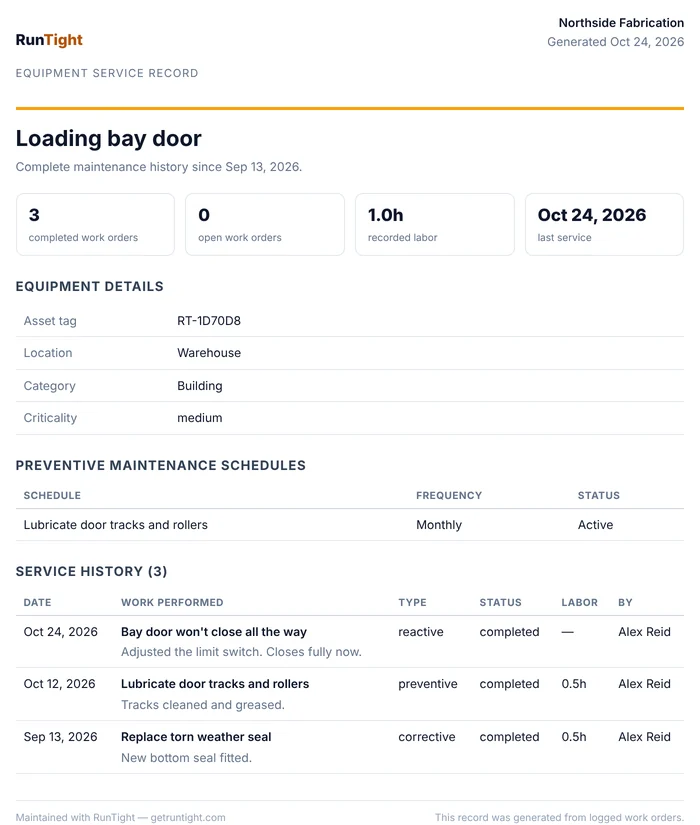Click the 'Oct 24, 2026' service history date
Image resolution: width=700 pixels, height=825 pixels.
point(61,631)
